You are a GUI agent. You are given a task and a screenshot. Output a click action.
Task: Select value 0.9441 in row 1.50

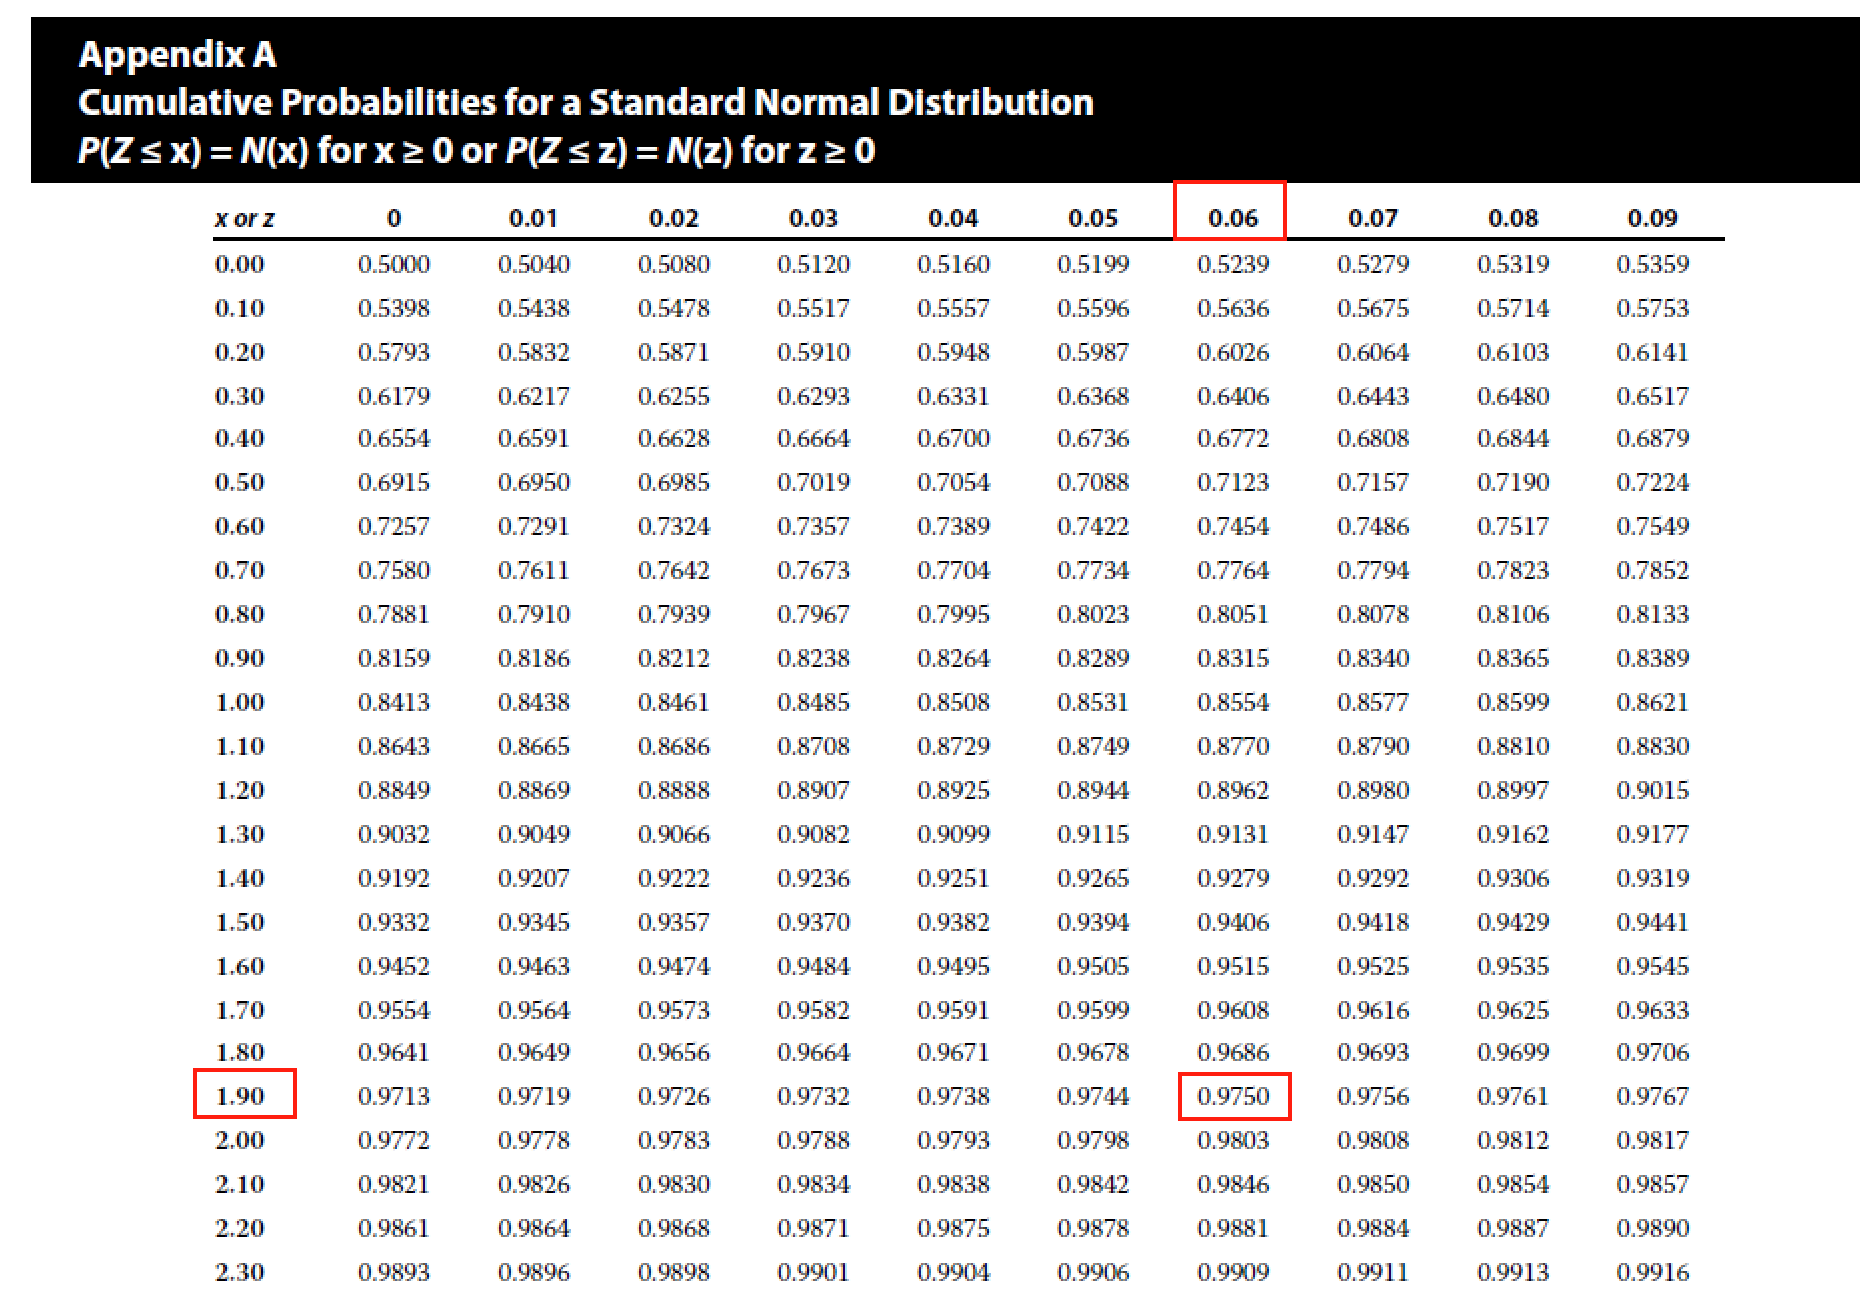(x=1652, y=922)
